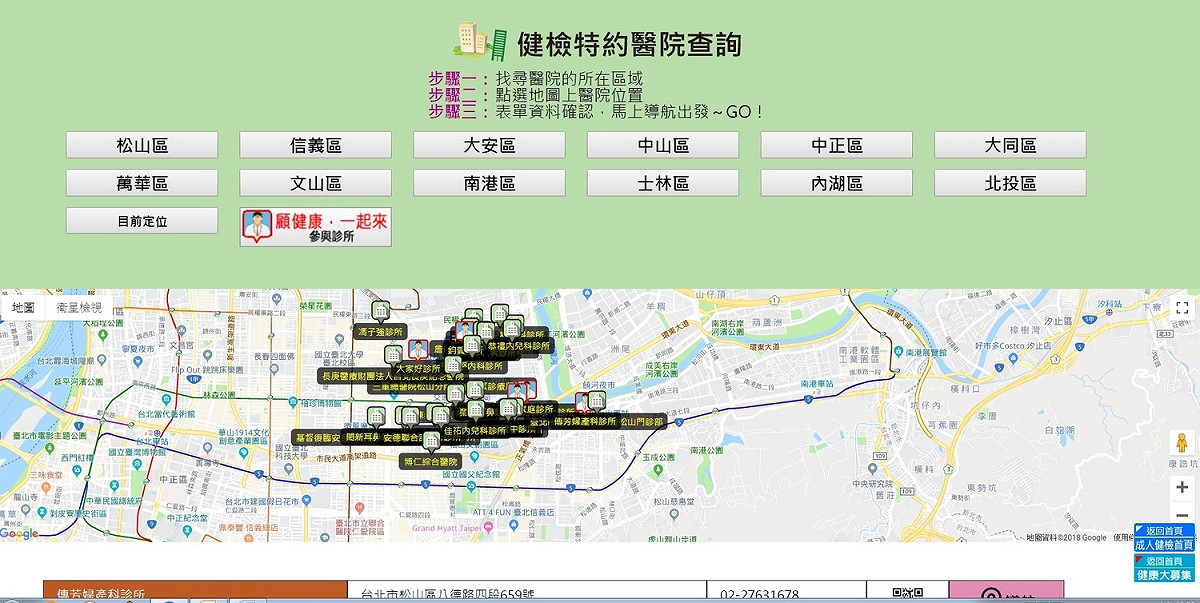Click doctor marker above 傅芳婦產科診所 label
The image size is (1200, 603).
click(x=583, y=403)
